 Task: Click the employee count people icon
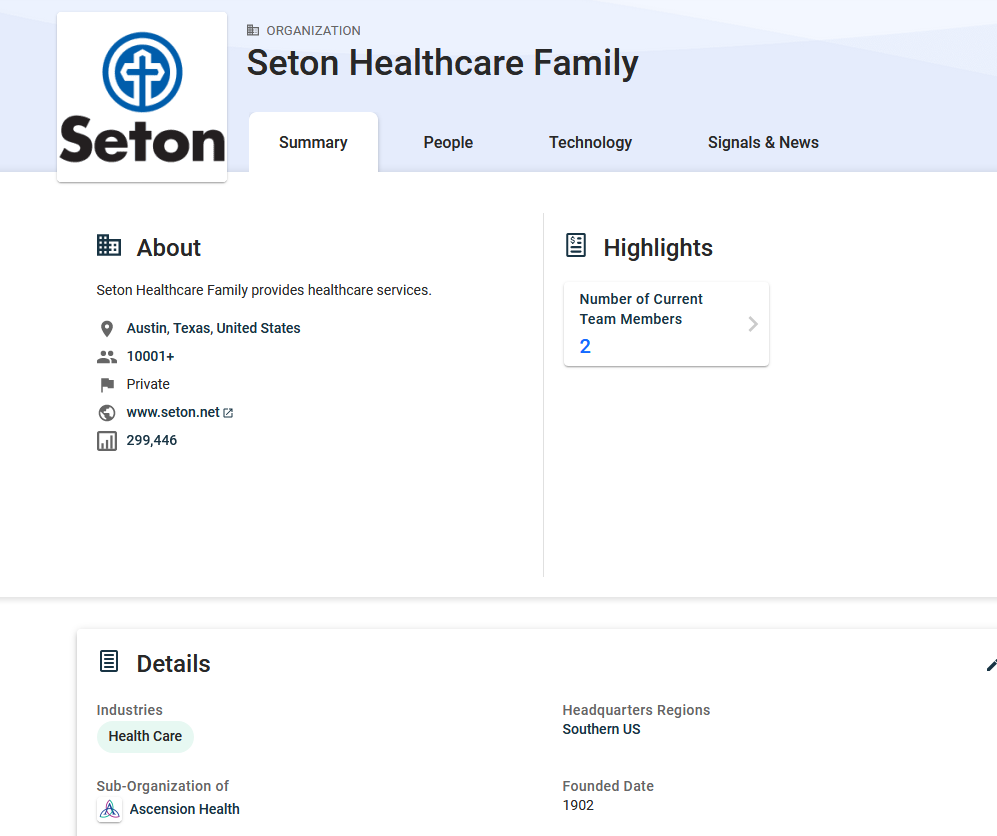coord(107,357)
